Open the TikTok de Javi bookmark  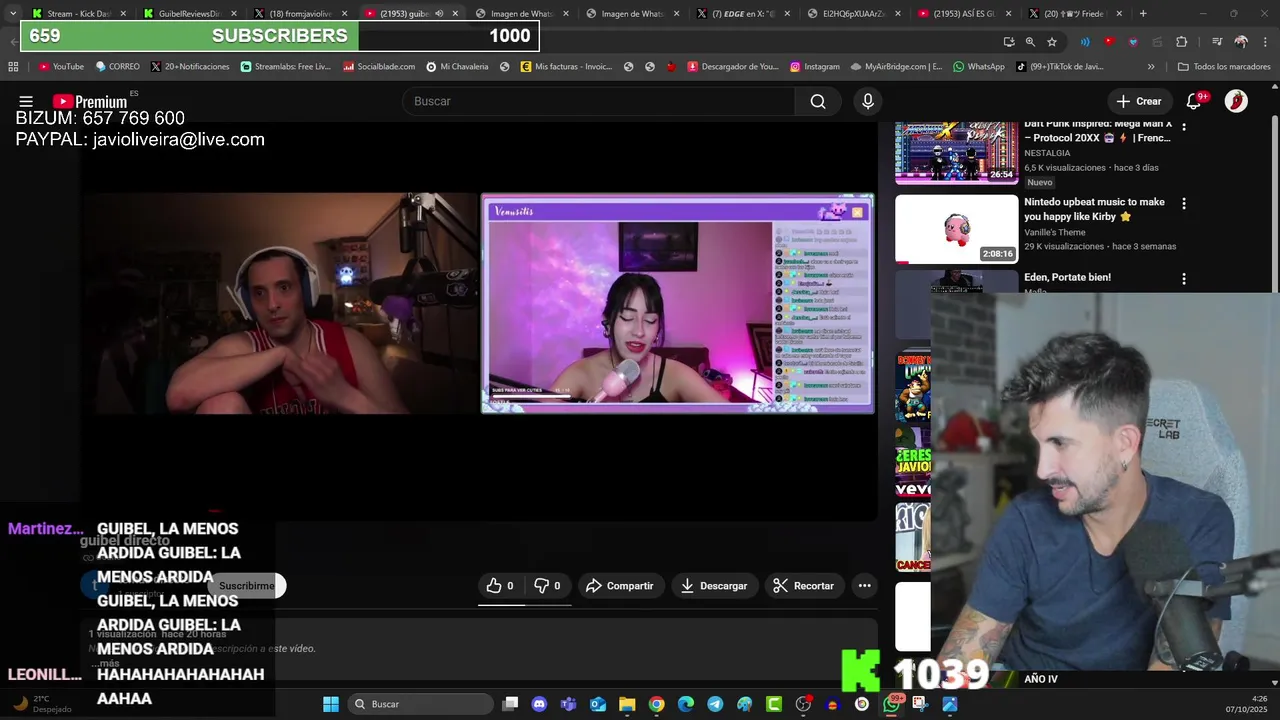pos(1060,67)
